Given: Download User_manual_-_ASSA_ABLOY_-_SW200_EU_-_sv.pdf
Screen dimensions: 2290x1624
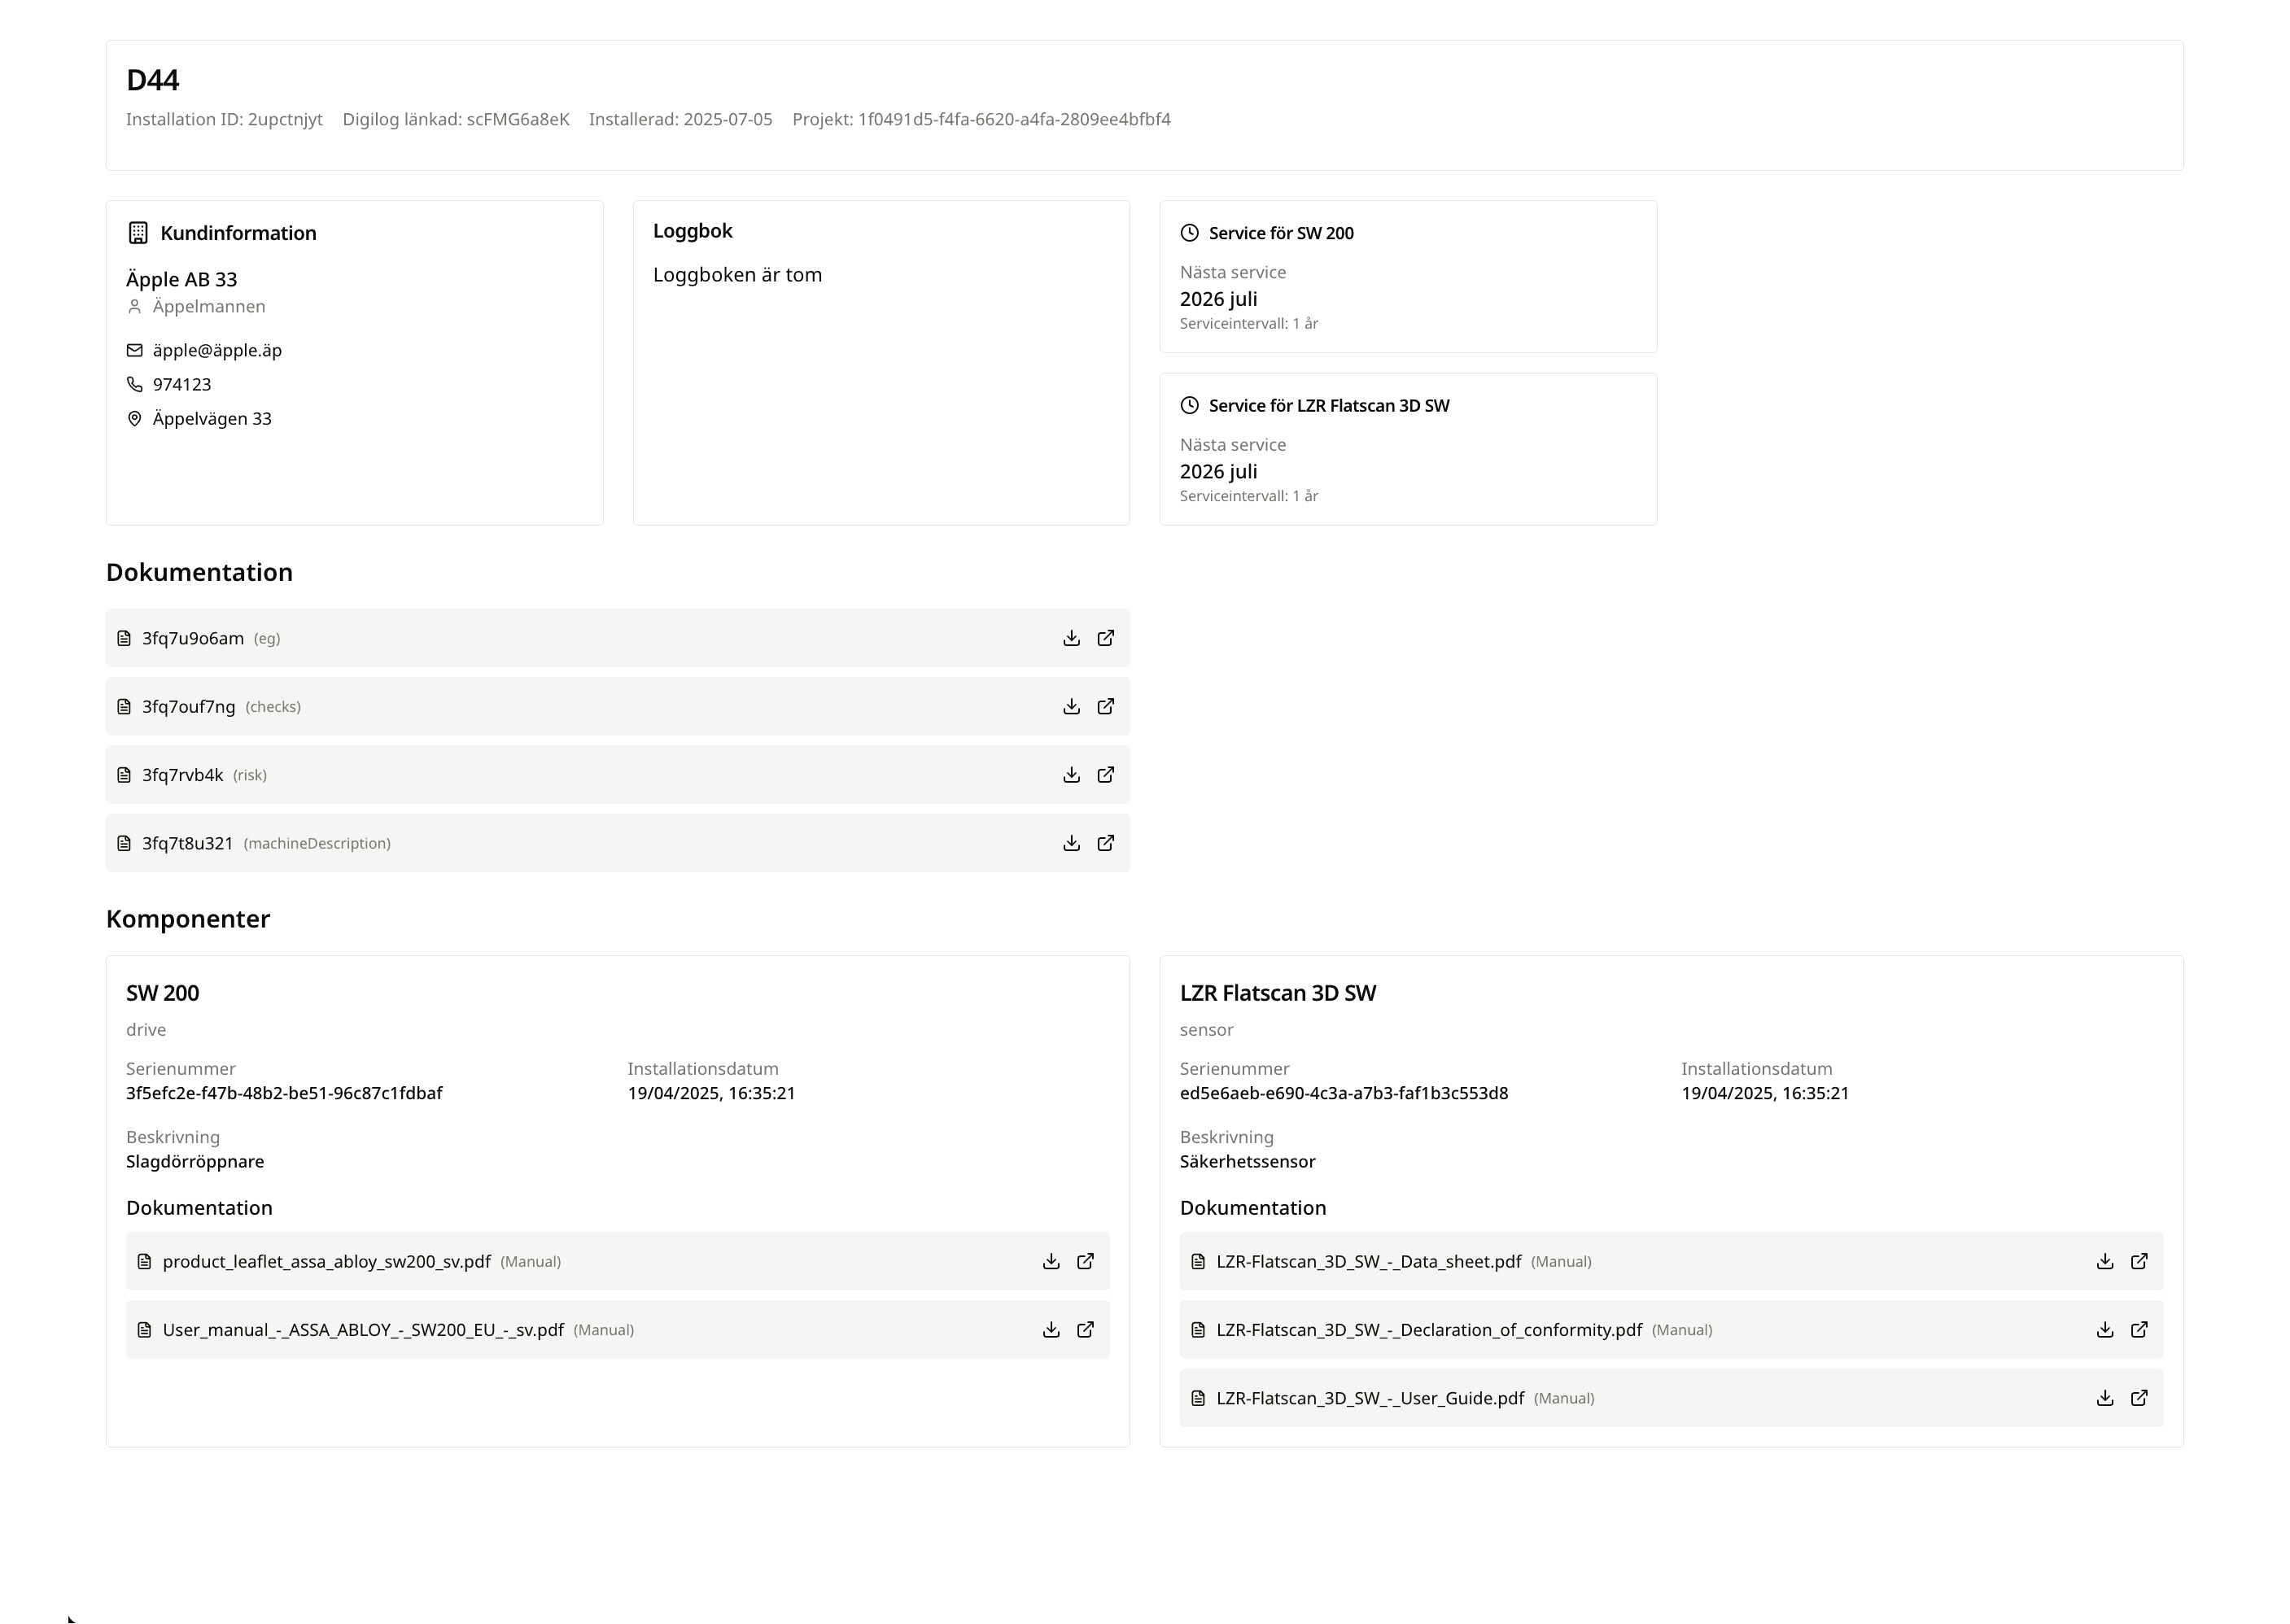Looking at the screenshot, I should [x=1051, y=1330].
